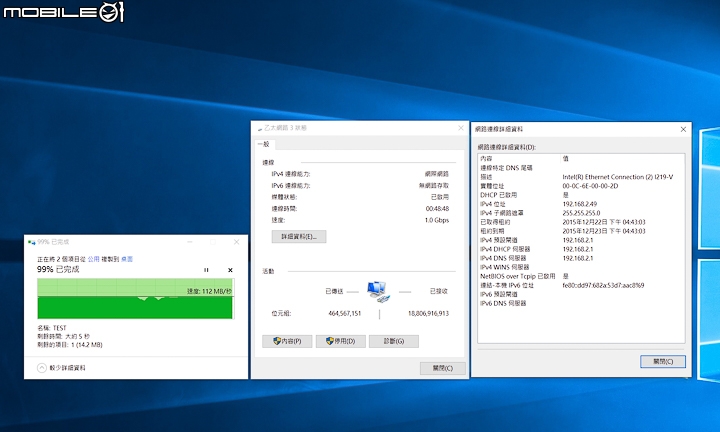The height and width of the screenshot is (432, 720).
Task: Click the network computers activity icon
Action: point(378,292)
